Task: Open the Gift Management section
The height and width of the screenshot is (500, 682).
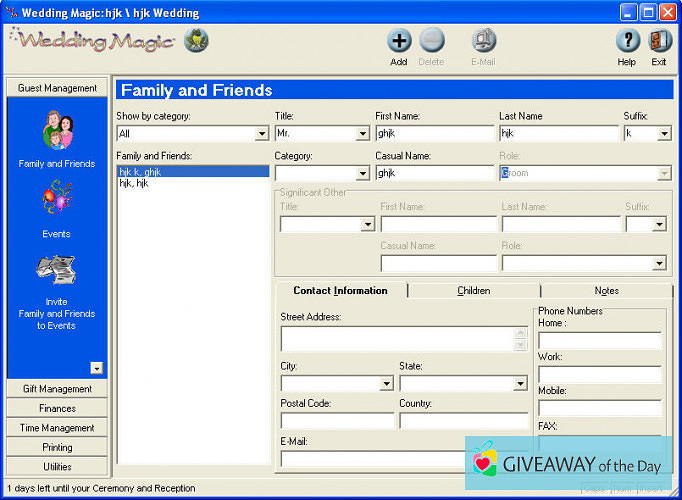Action: pyautogui.click(x=57, y=389)
